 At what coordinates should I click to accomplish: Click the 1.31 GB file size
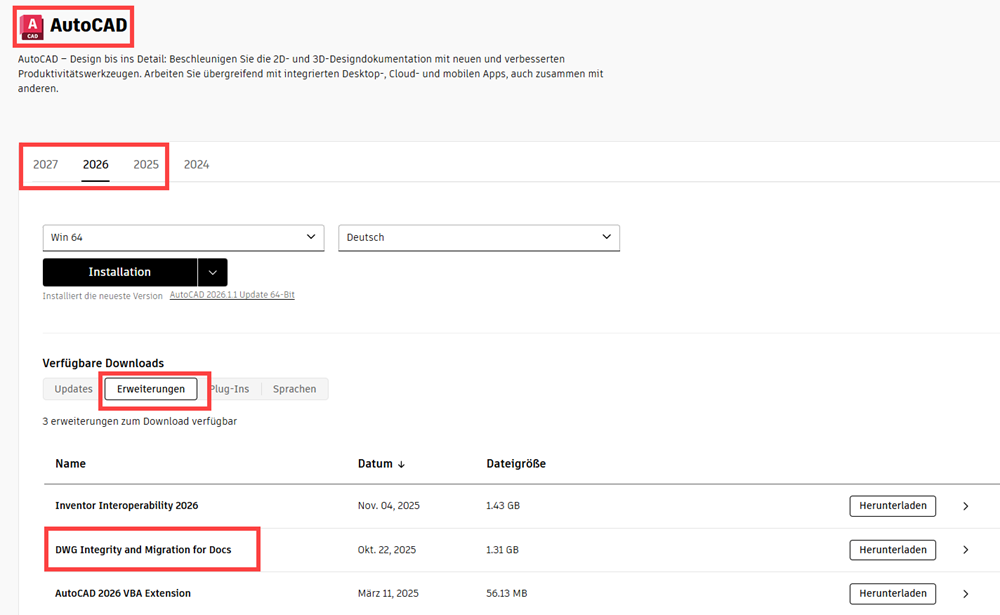(502, 550)
